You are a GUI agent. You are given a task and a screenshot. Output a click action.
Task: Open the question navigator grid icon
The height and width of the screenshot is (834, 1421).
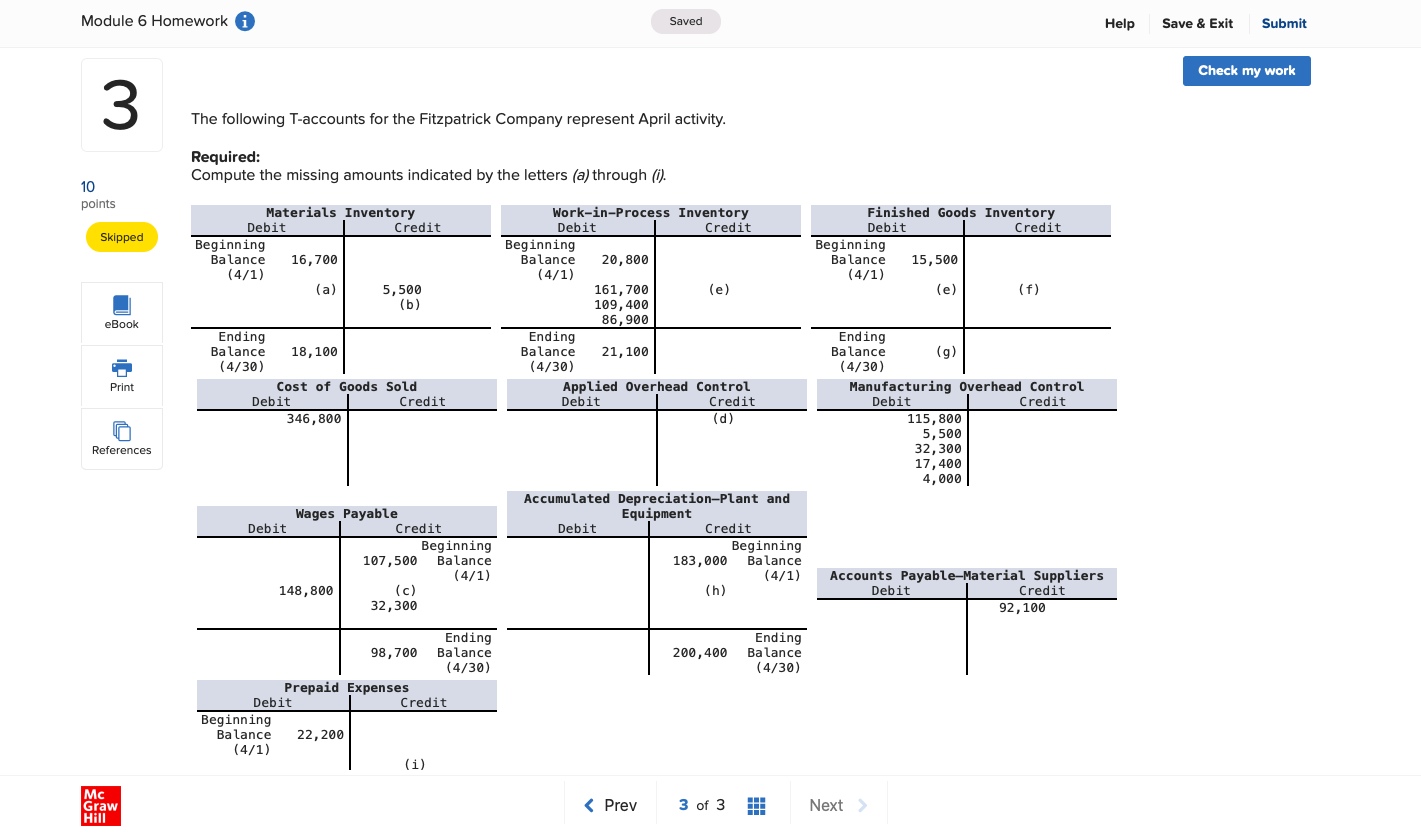point(756,805)
